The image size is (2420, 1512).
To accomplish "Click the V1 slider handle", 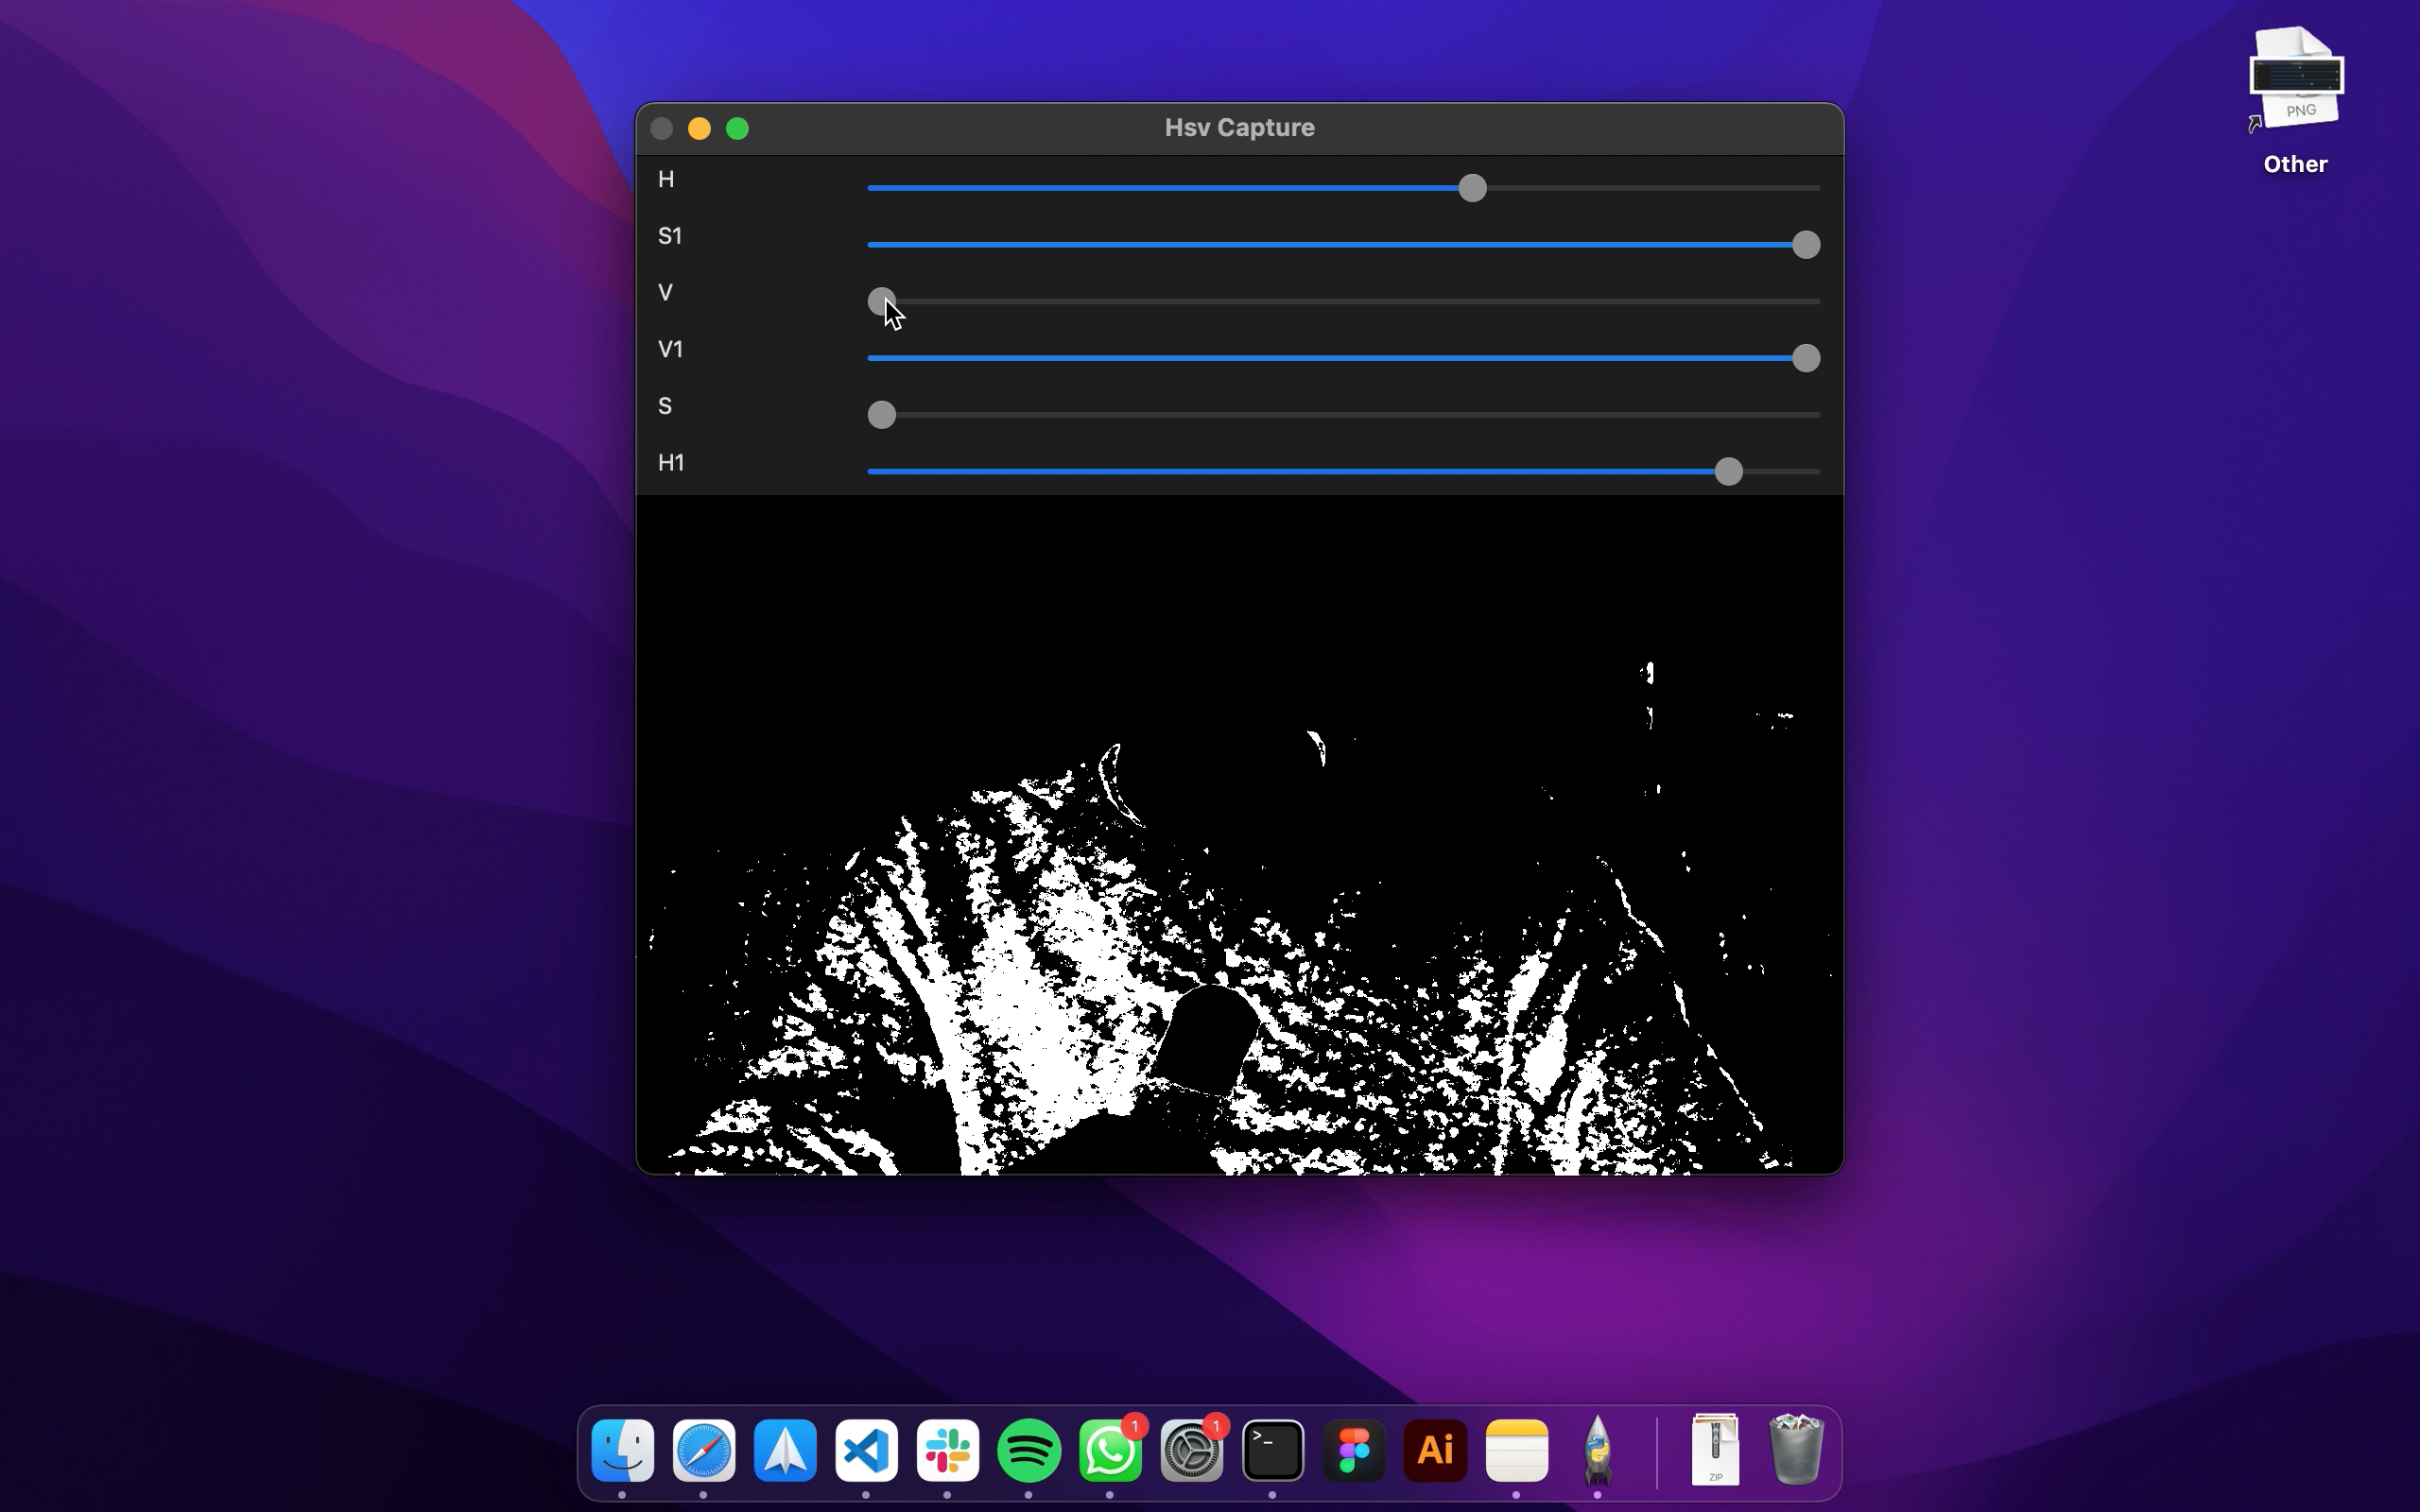I will click(x=1805, y=358).
